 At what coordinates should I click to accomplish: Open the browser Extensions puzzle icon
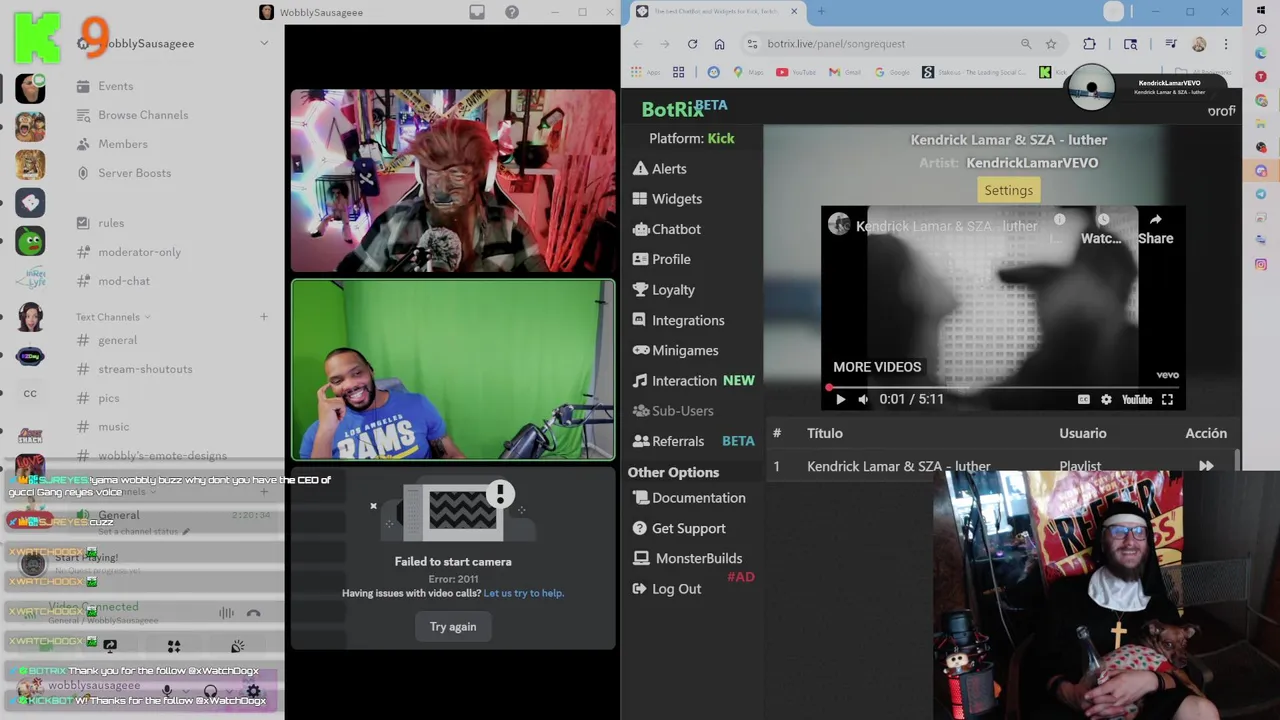[x=1090, y=44]
